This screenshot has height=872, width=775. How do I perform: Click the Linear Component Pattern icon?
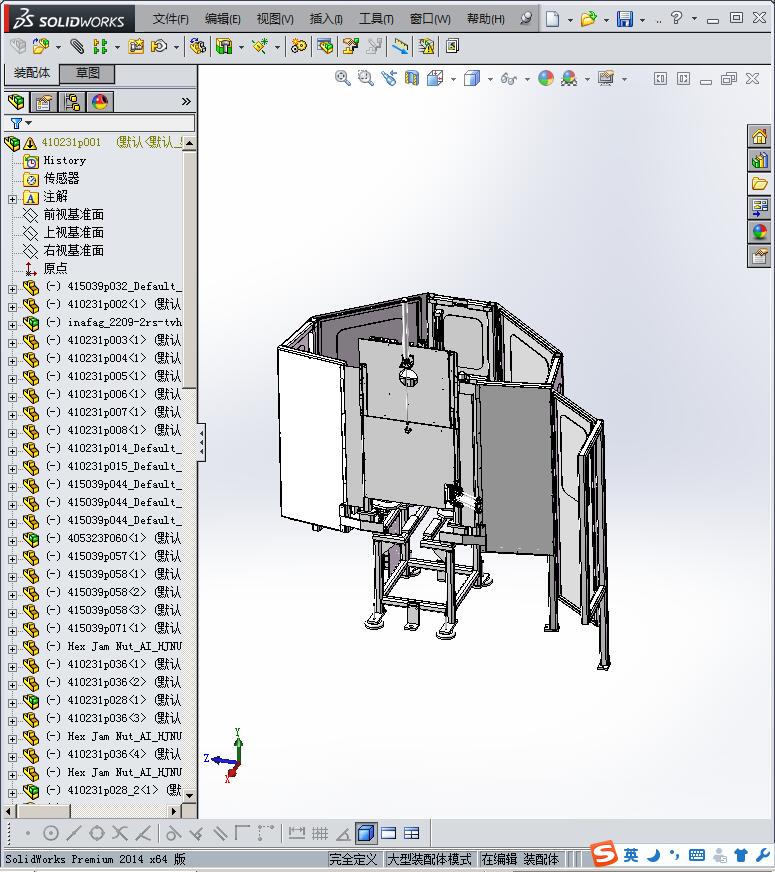pos(100,46)
